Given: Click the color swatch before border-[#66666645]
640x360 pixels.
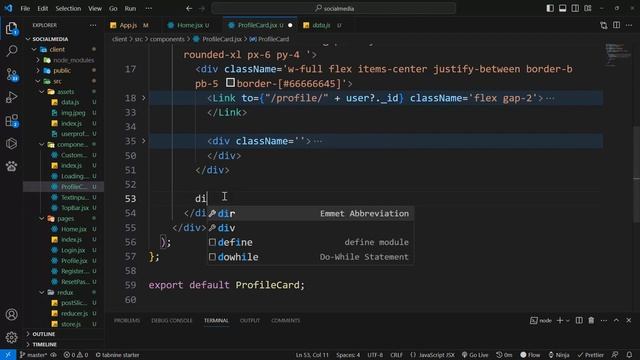Looking at the screenshot, I should (x=230, y=83).
